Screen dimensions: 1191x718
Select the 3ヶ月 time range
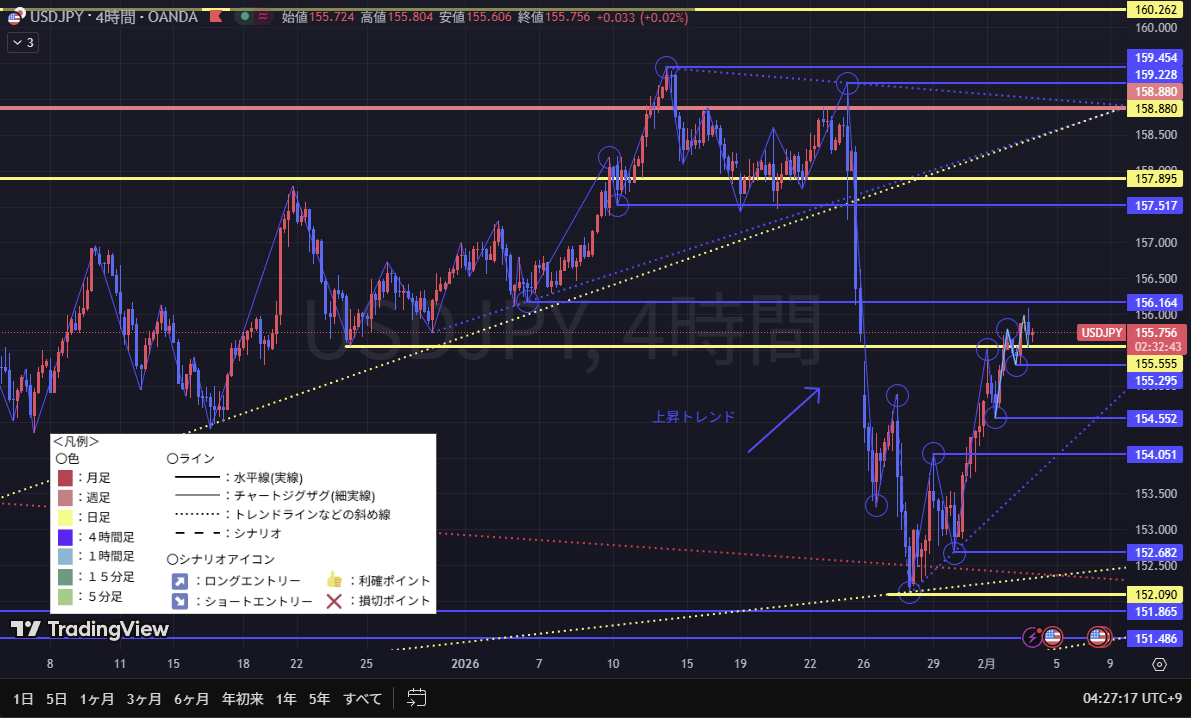pos(143,697)
